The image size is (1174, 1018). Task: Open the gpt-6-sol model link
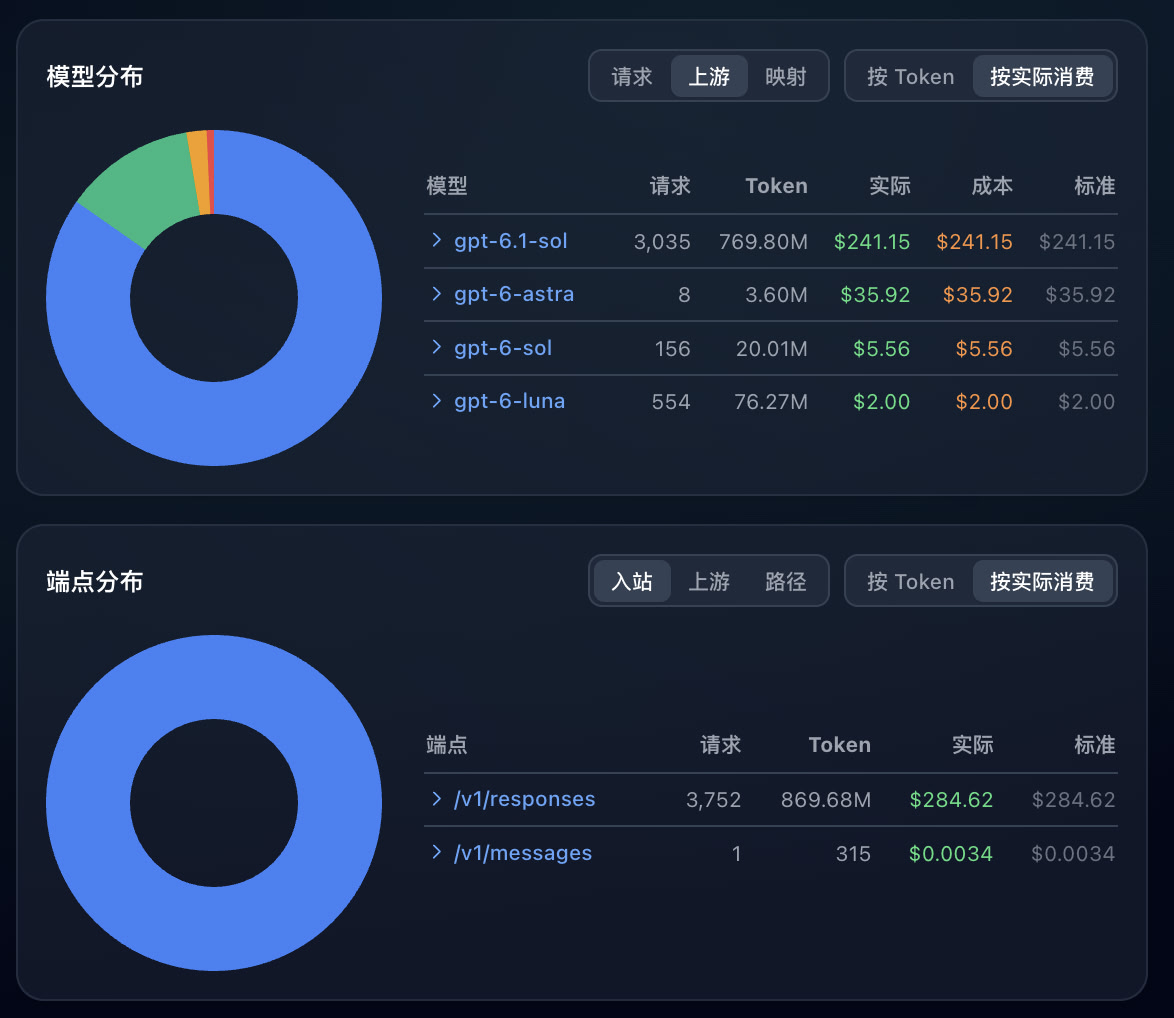point(503,348)
